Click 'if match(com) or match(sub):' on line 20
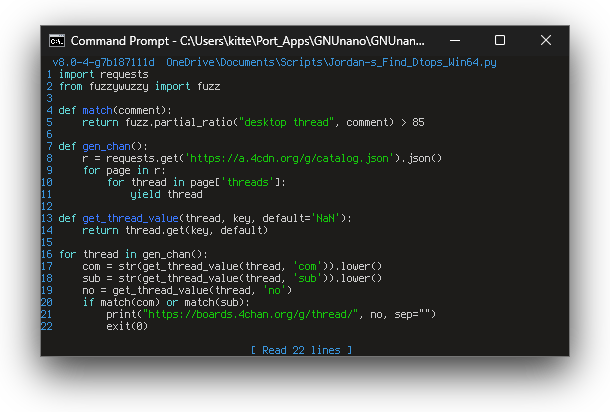The image size is (610, 412). coord(166,302)
